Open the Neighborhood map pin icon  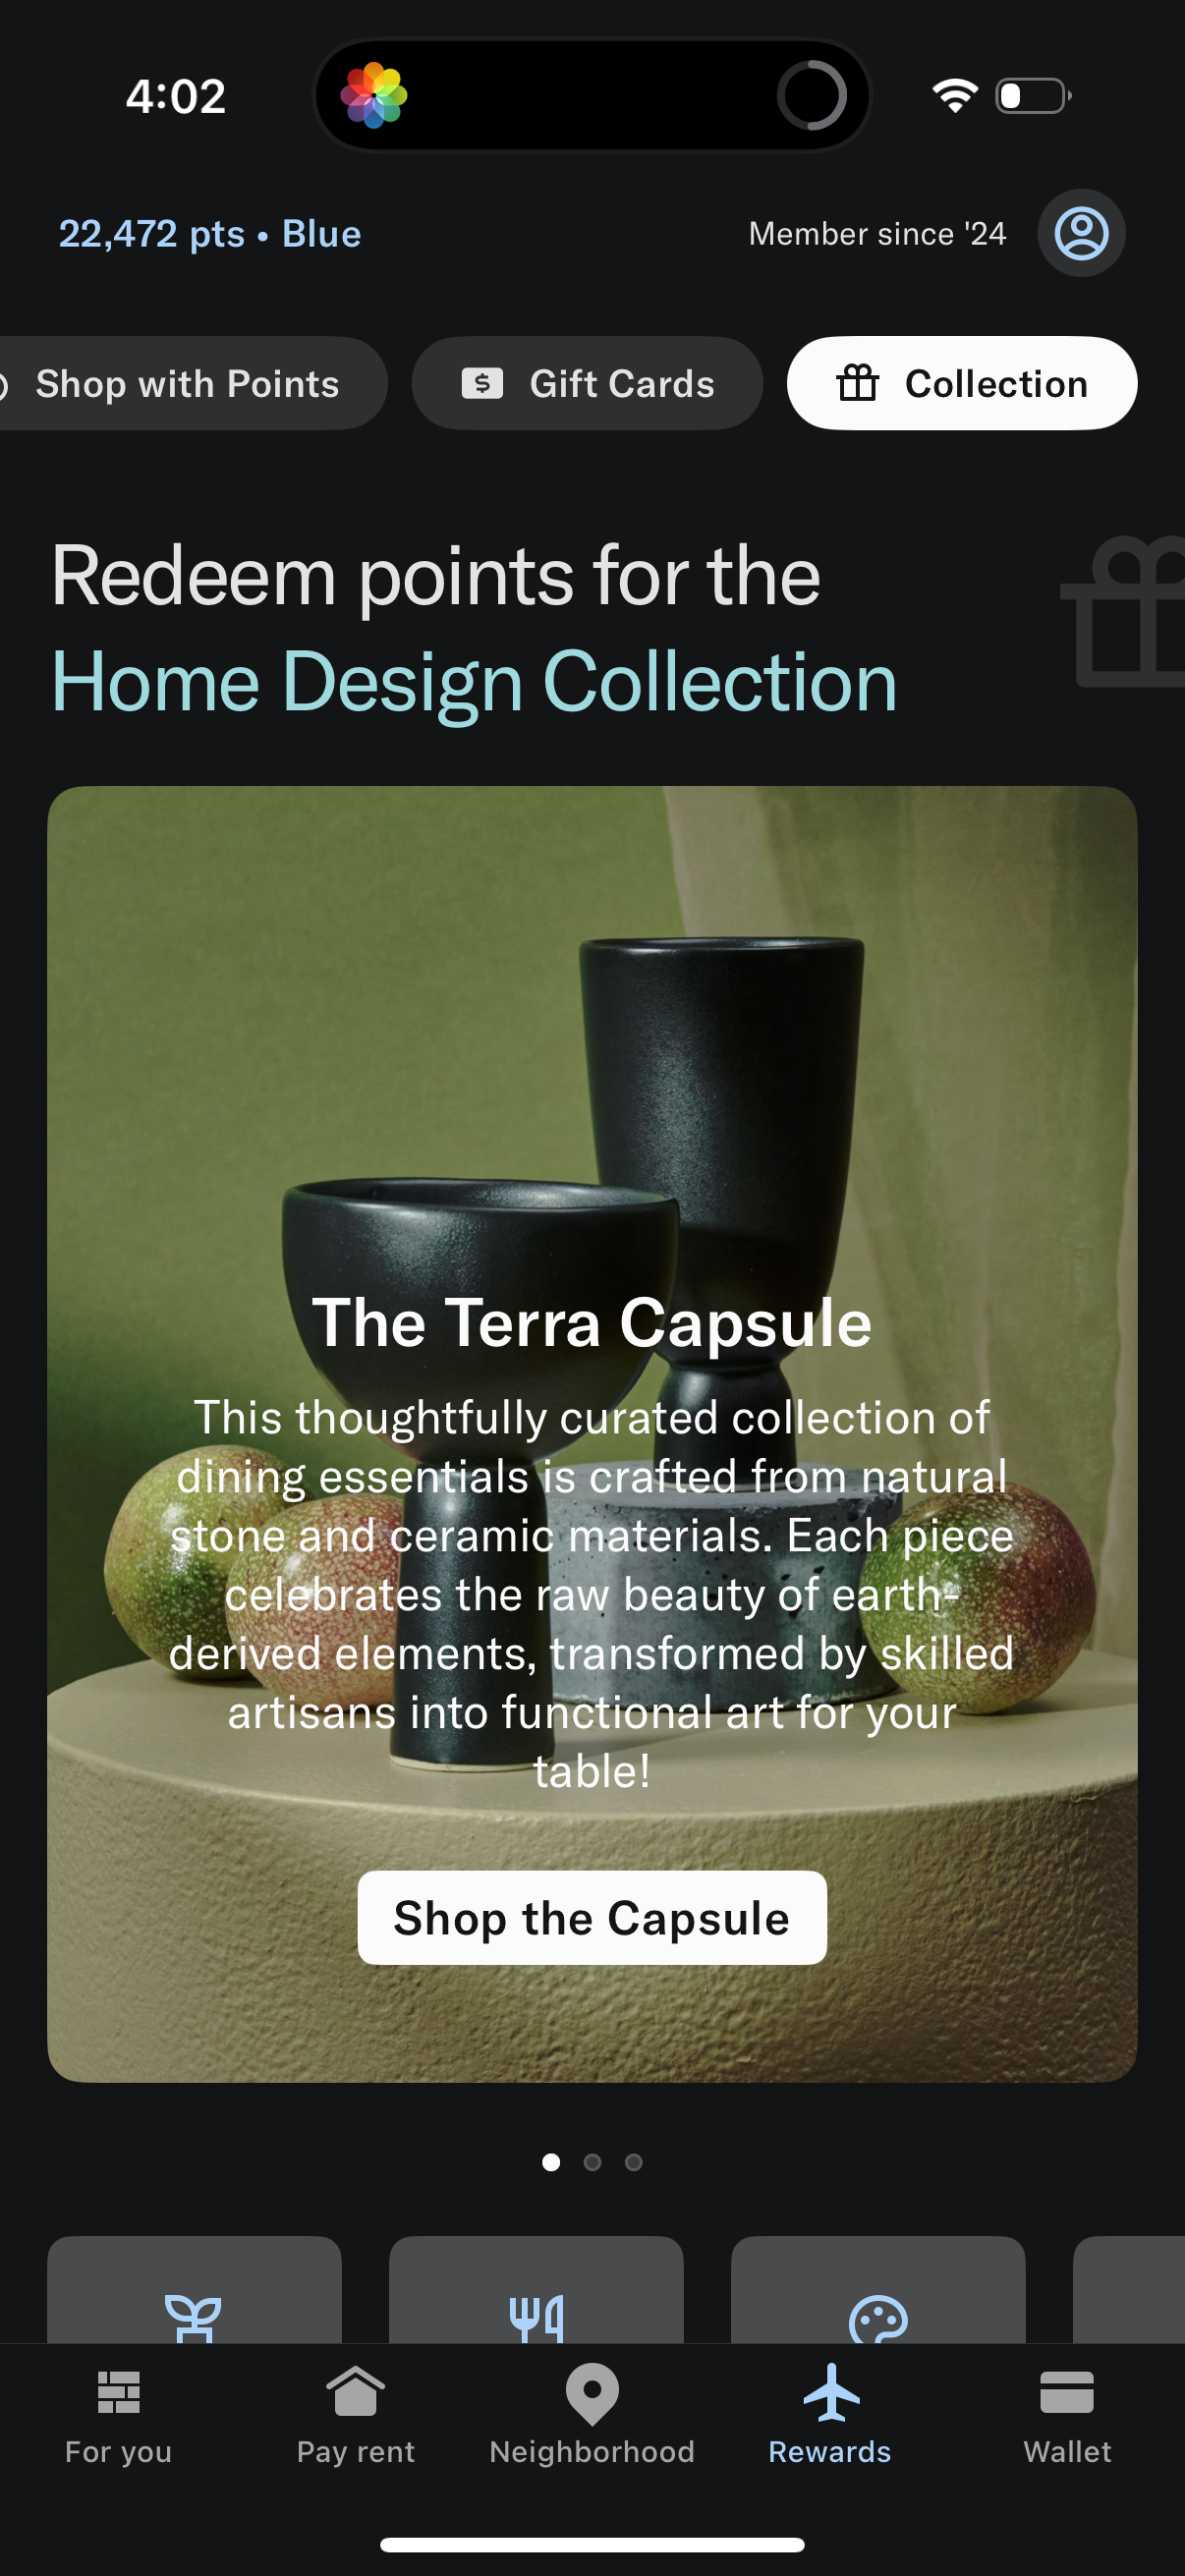point(592,2394)
